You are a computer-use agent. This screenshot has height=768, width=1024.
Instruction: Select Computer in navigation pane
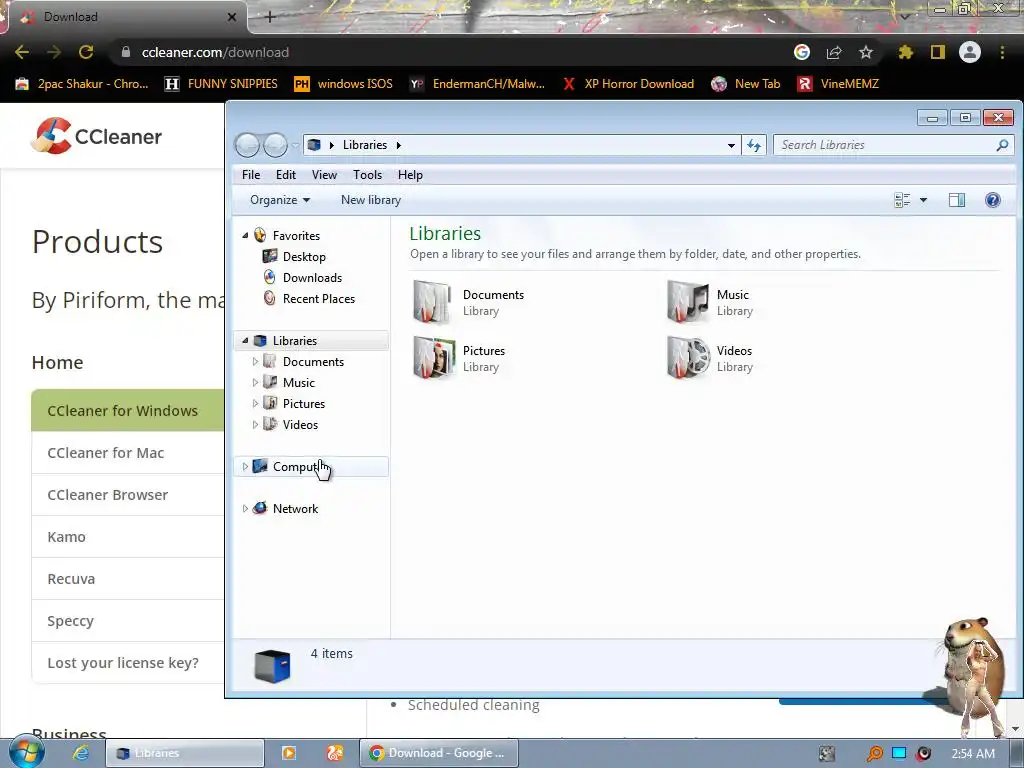(311, 466)
